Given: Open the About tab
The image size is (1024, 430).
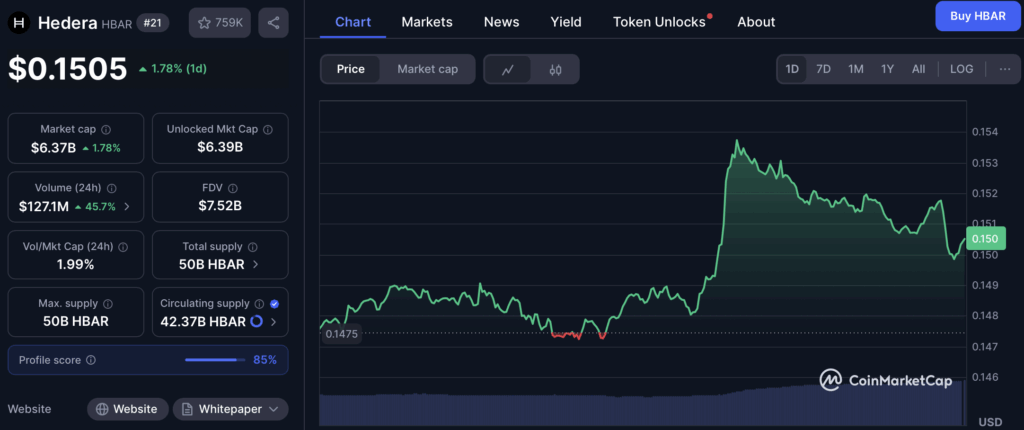Looking at the screenshot, I should pos(756,22).
